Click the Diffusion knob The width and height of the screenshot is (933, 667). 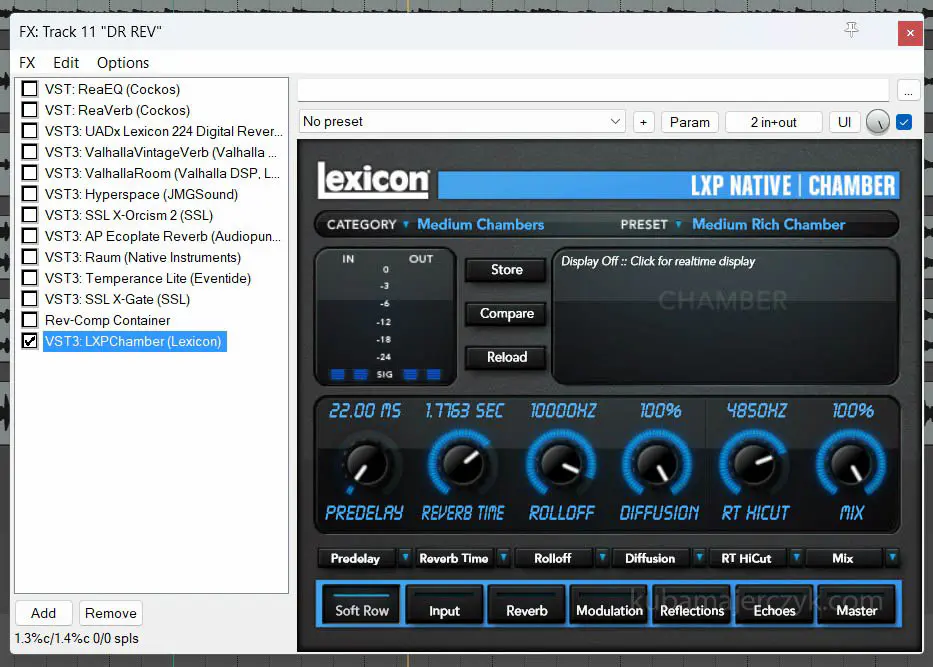pyautogui.click(x=658, y=462)
